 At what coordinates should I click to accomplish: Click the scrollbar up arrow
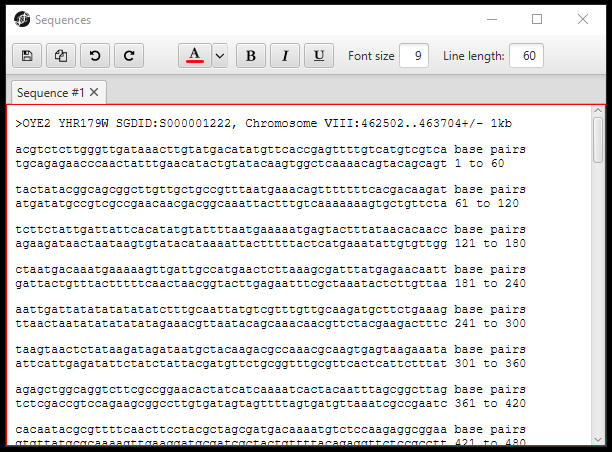(x=598, y=111)
